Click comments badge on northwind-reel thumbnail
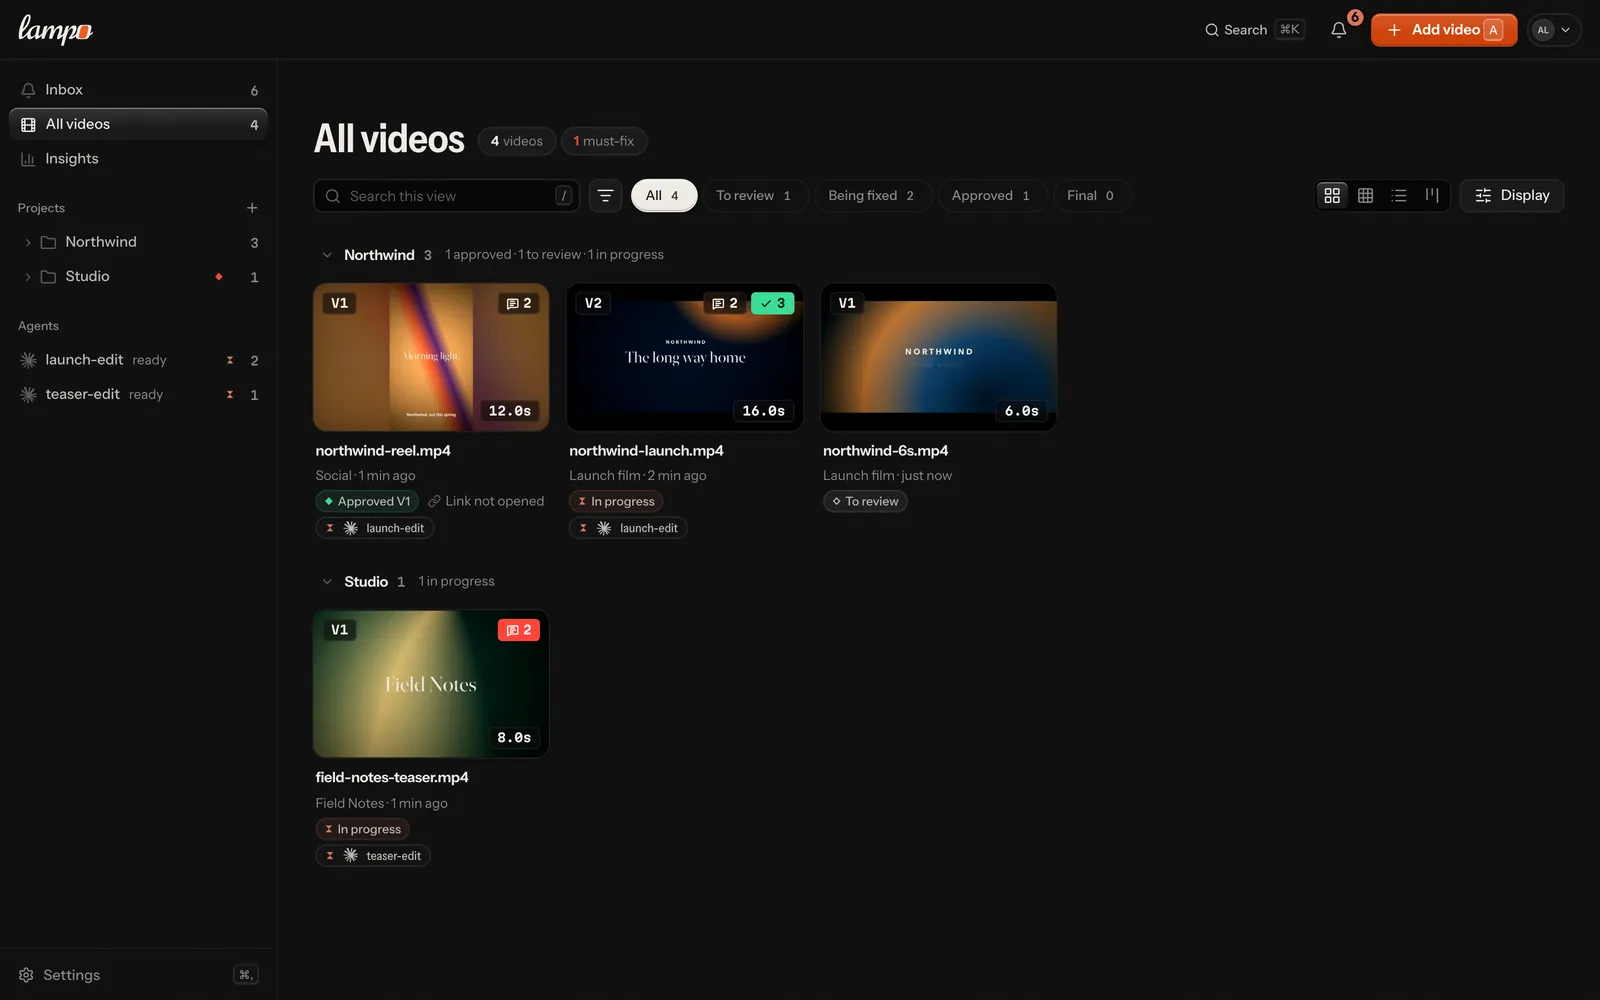Screen dimensions: 1600x1000 519,303
